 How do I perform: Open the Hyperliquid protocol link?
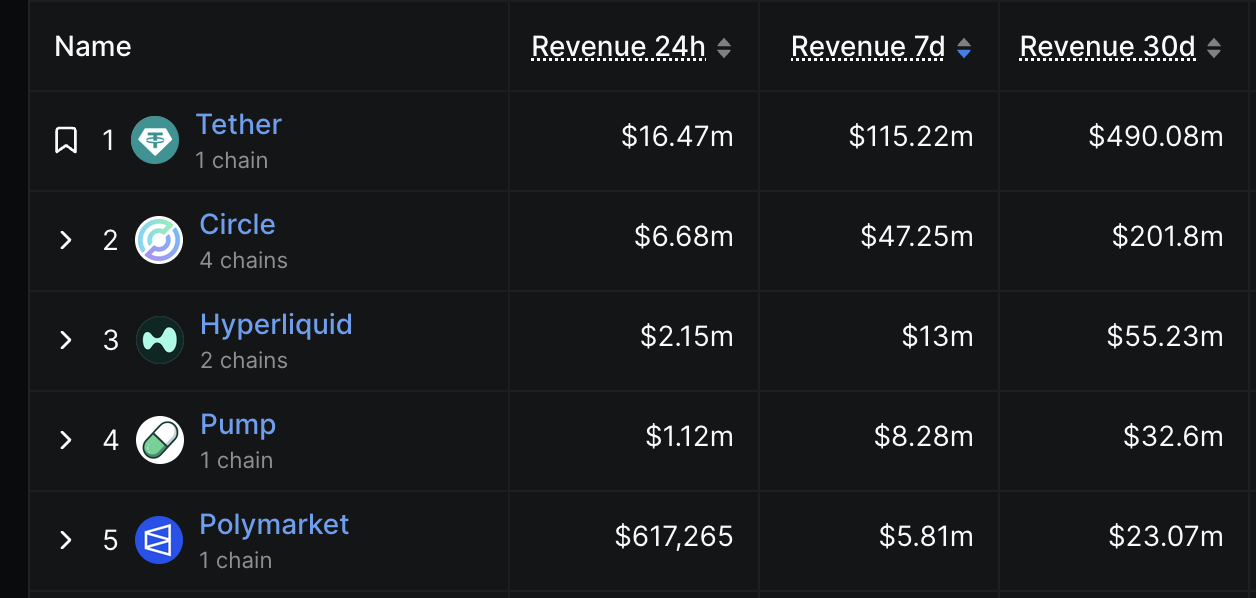pos(277,324)
